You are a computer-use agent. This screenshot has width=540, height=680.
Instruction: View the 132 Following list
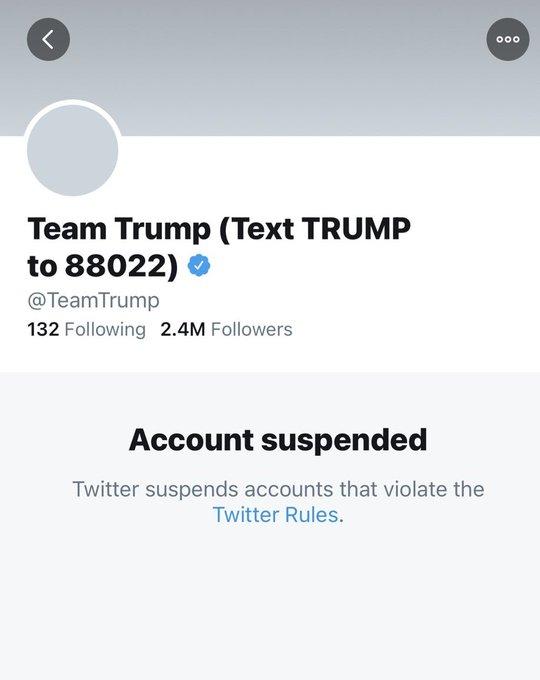(86, 329)
